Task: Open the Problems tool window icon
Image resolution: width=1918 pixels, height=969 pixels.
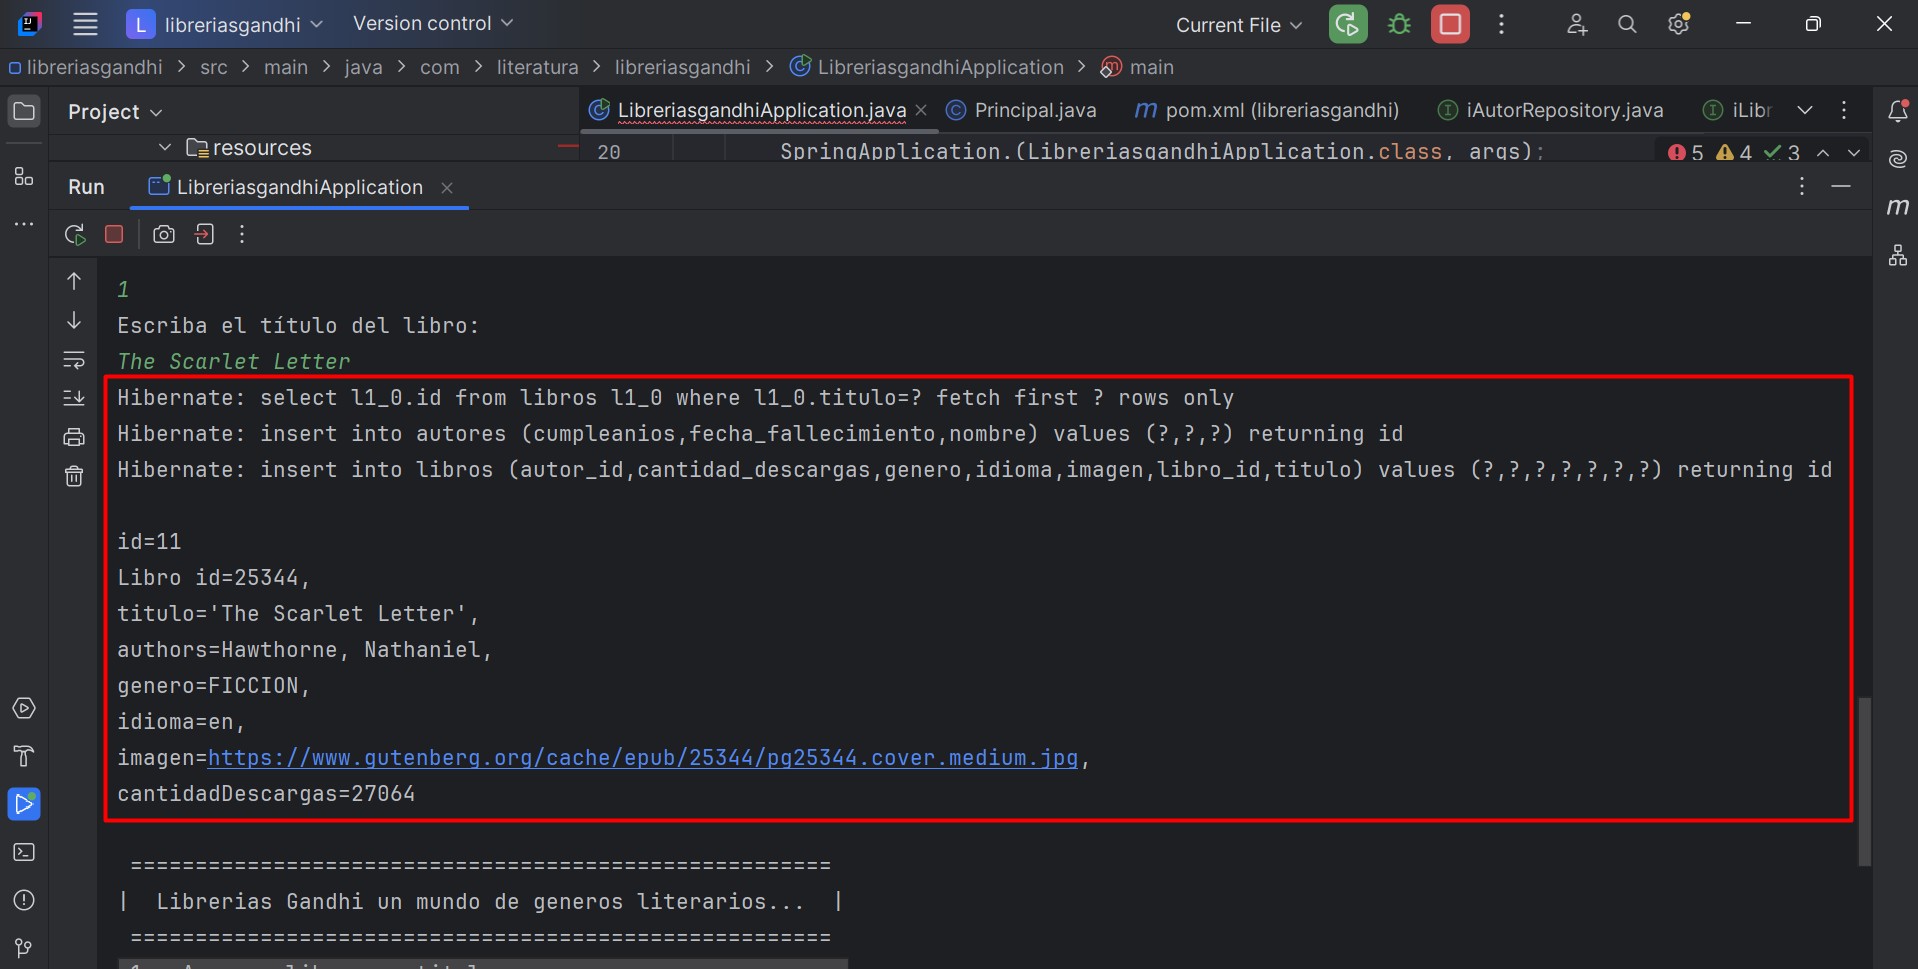Action: point(24,900)
